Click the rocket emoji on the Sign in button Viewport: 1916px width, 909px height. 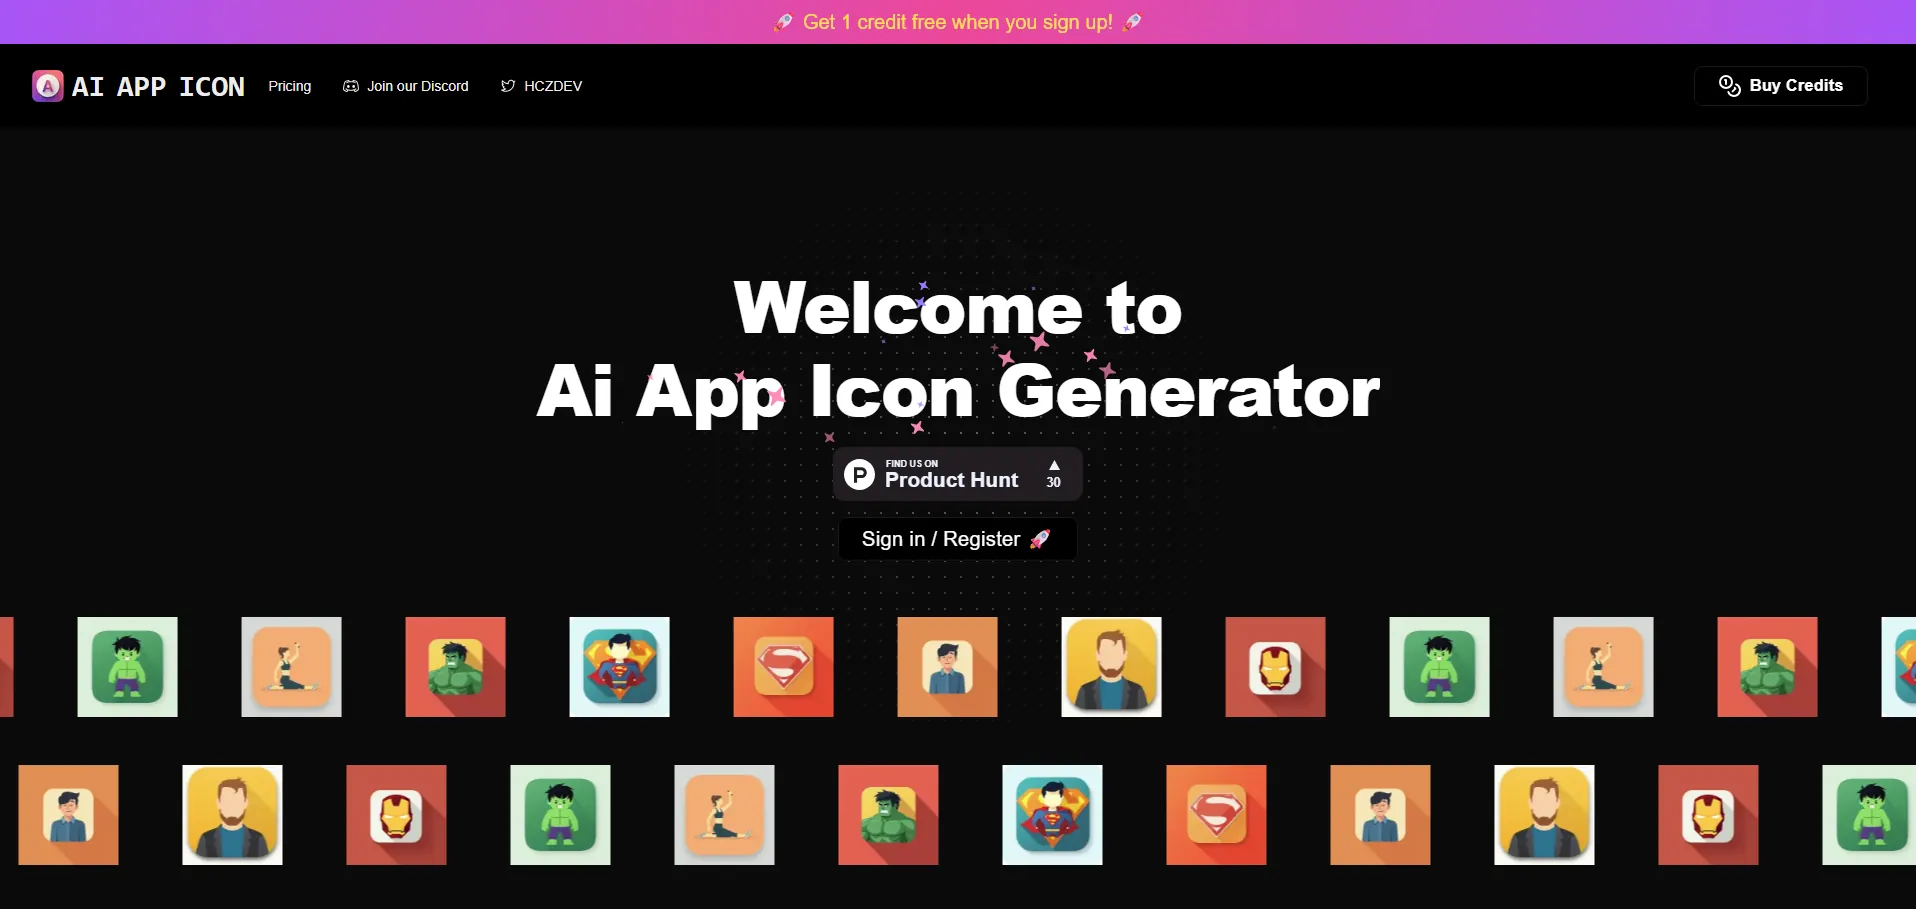click(x=1040, y=539)
